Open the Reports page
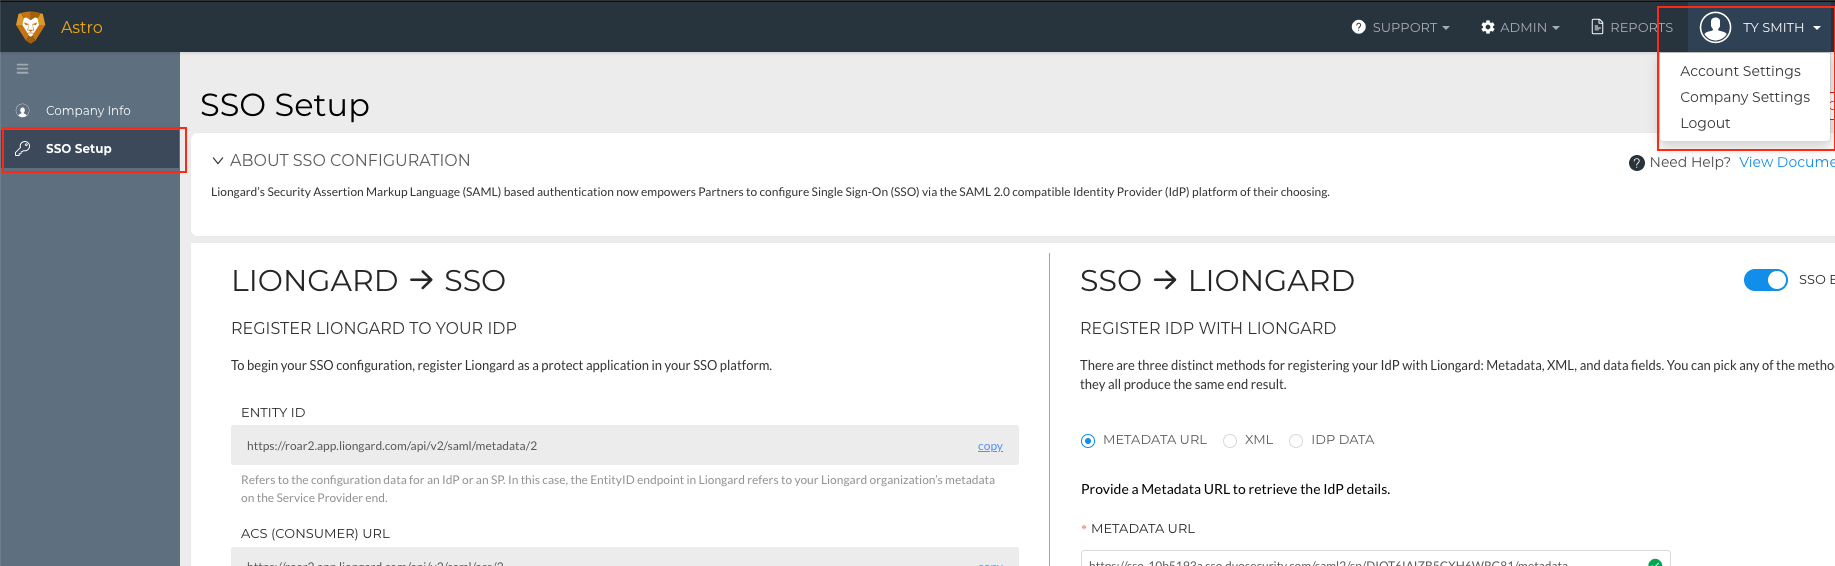The height and width of the screenshot is (566, 1835). point(1632,27)
